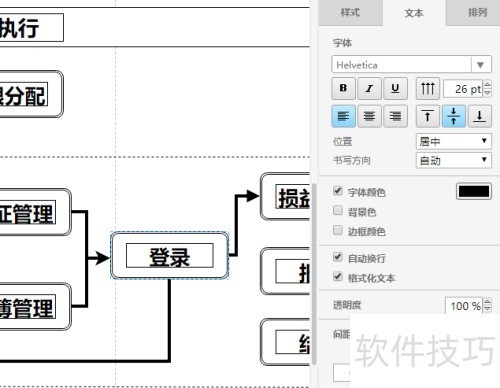
Task: Center-align text horizontally
Action: [x=369, y=116]
